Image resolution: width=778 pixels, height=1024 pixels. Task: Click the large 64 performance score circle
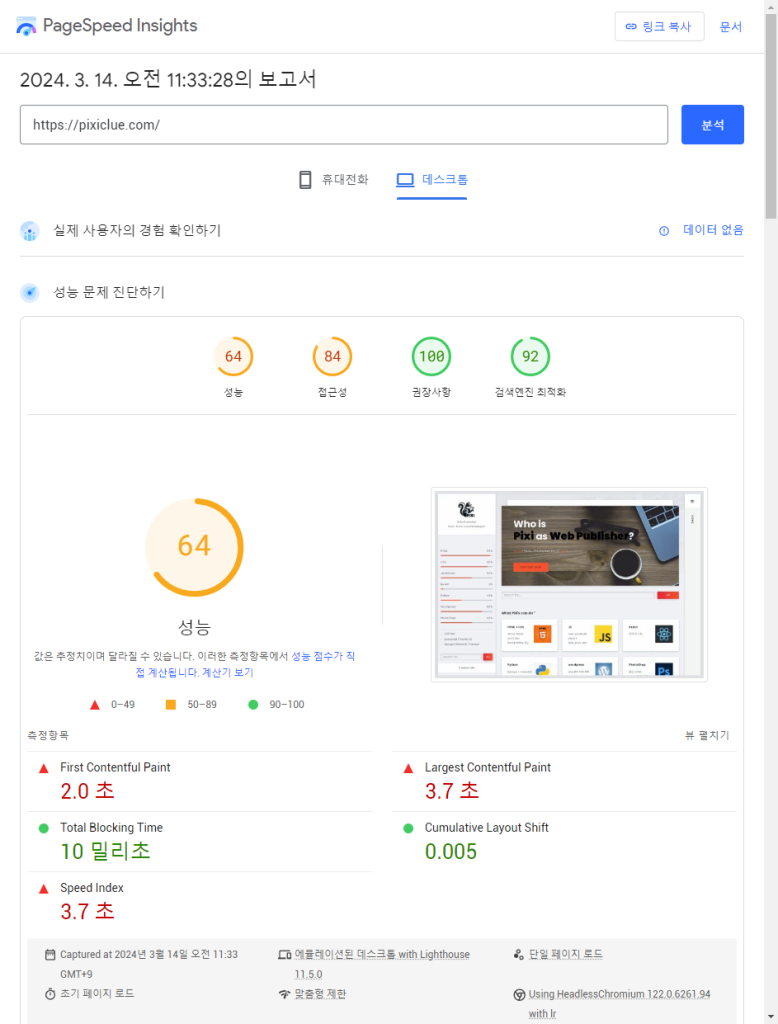[x=194, y=546]
